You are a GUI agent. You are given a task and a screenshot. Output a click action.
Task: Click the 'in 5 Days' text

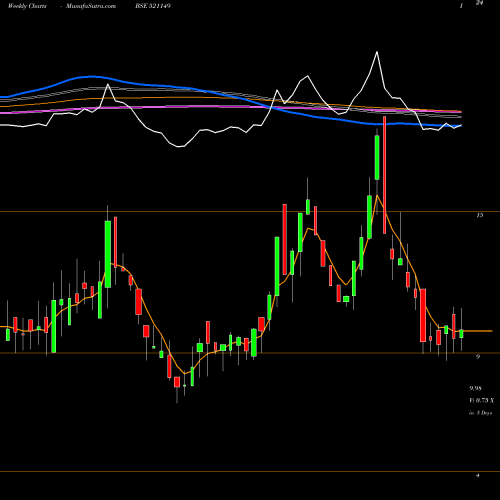(480, 413)
